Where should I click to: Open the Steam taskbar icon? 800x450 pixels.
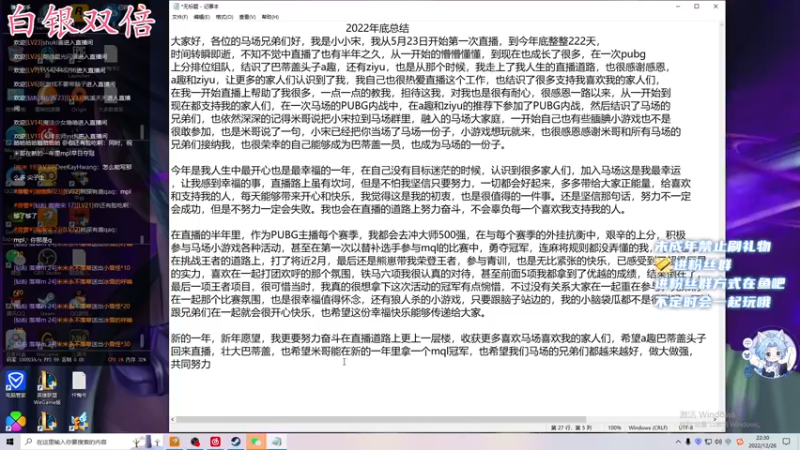(236, 441)
